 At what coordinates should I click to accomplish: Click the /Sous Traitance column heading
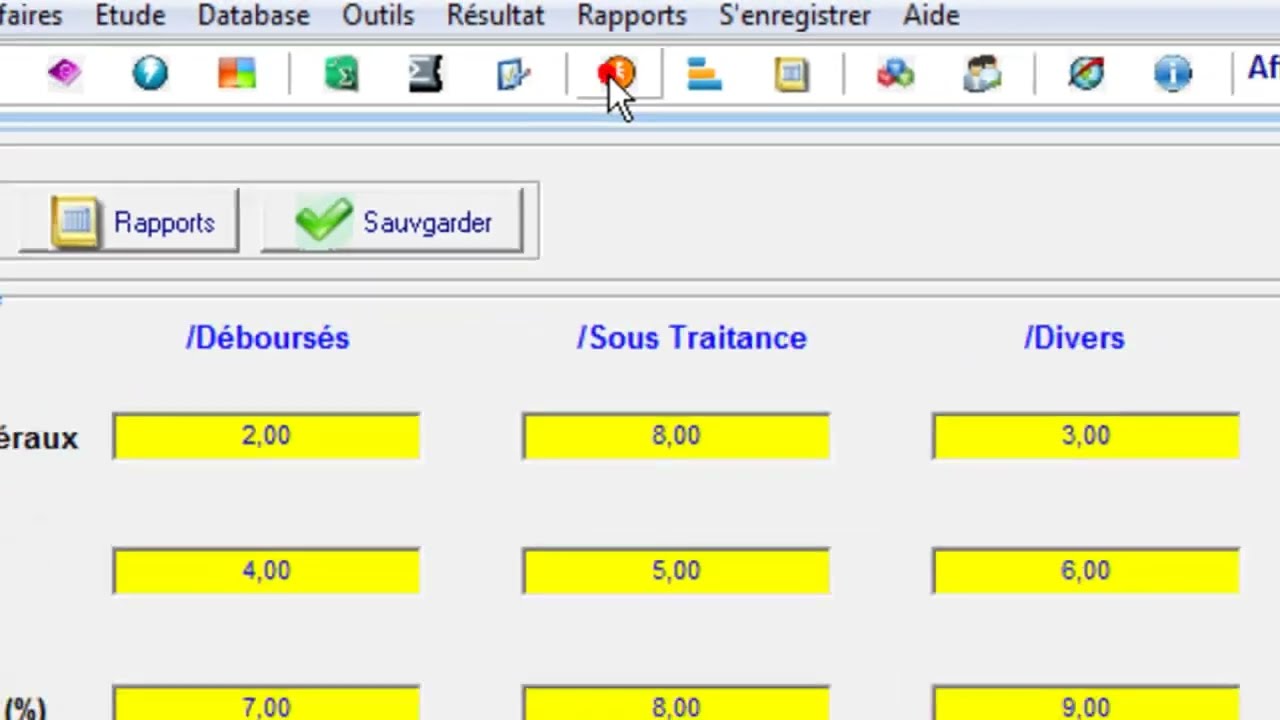pyautogui.click(x=692, y=338)
